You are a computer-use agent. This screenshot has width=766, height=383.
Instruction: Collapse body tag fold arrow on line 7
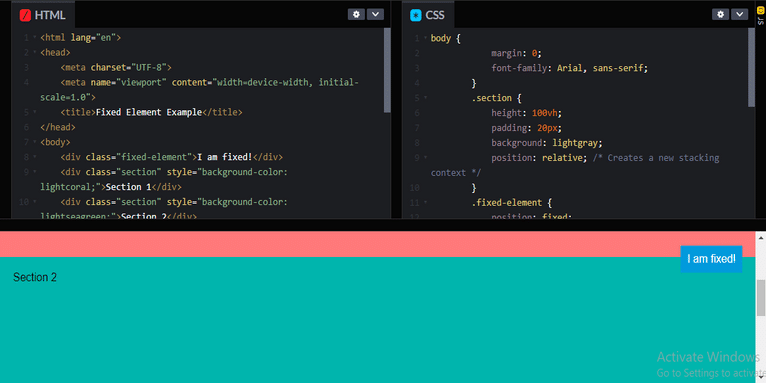(x=35, y=142)
